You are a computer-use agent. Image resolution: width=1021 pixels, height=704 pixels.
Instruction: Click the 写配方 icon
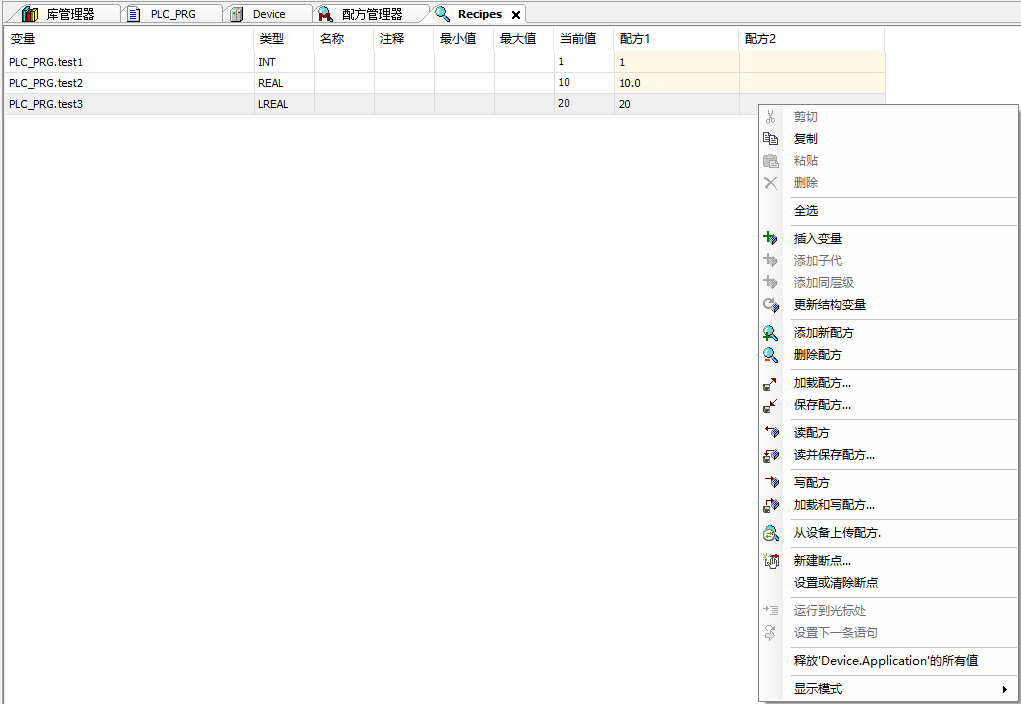coord(770,482)
